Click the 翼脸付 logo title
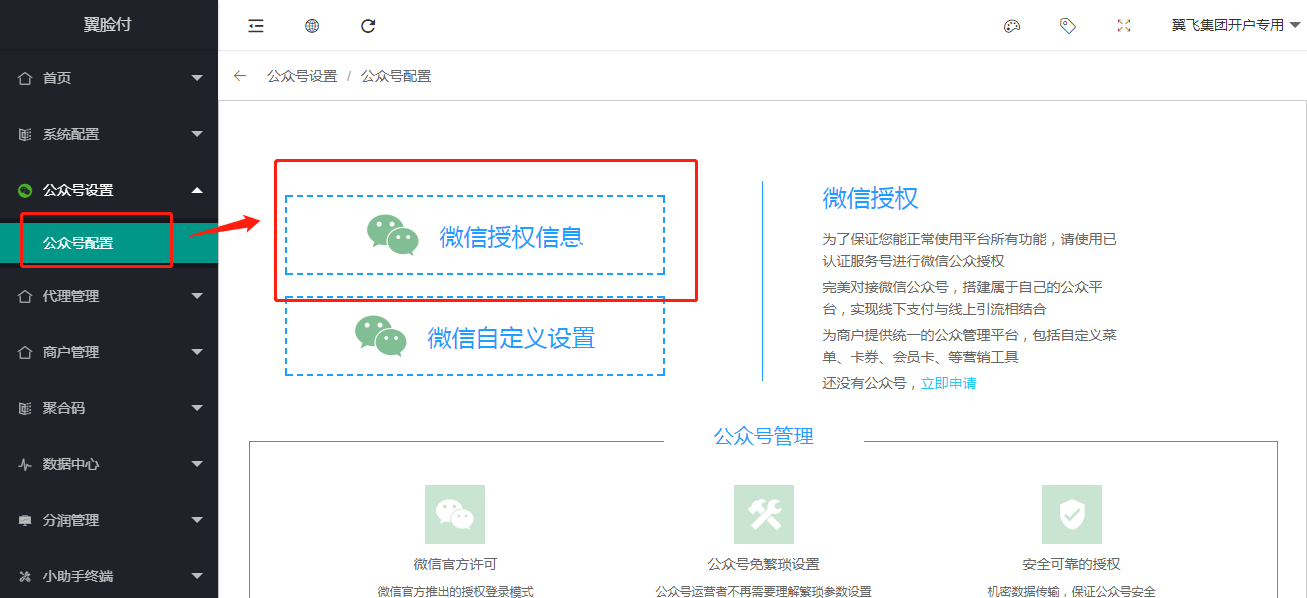Screen dimensions: 1307x598 pyautogui.click(x=108, y=25)
